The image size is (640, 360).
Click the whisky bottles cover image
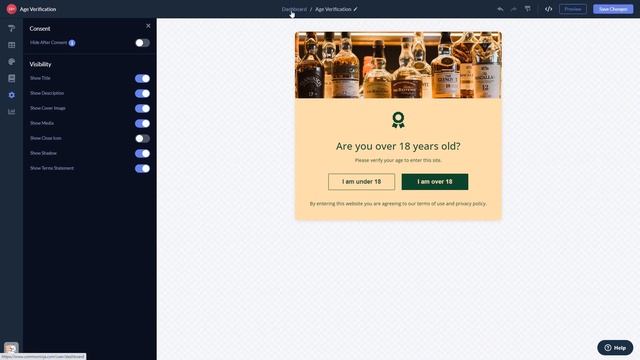click(x=398, y=65)
